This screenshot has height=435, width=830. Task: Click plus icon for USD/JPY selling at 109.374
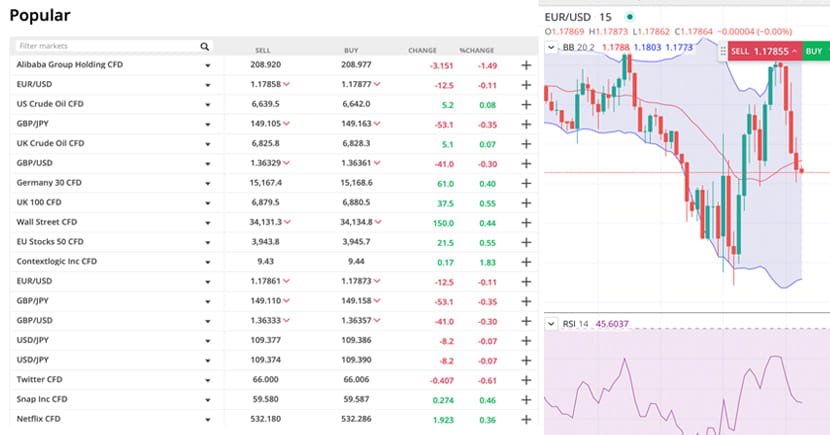click(526, 360)
